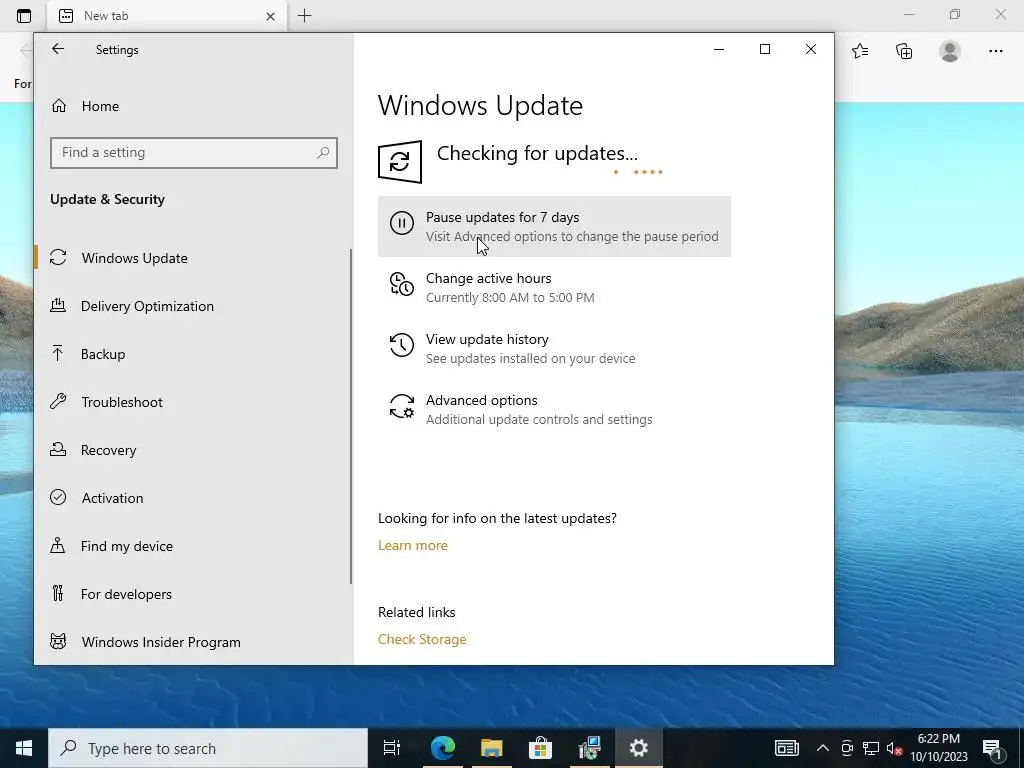
Task: Click the Troubleshoot wrench icon
Action: (58, 401)
